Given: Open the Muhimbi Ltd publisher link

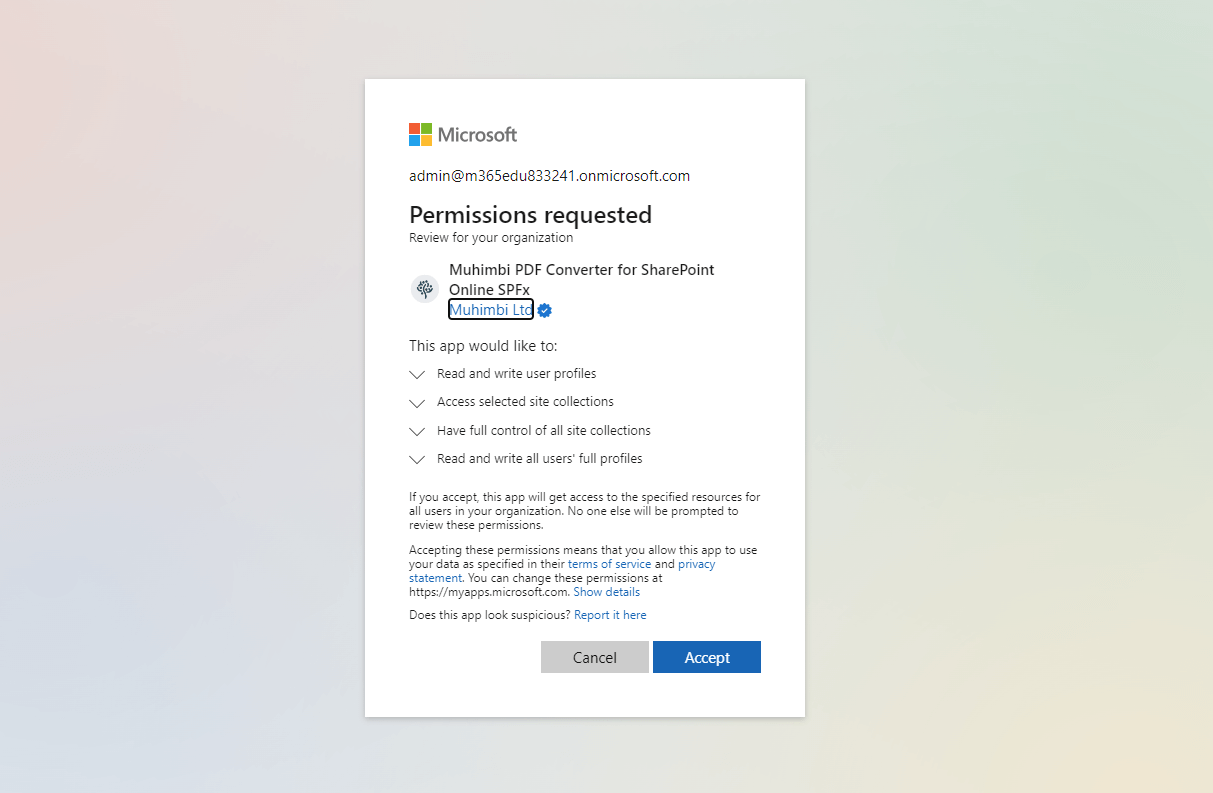Looking at the screenshot, I should pyautogui.click(x=491, y=310).
